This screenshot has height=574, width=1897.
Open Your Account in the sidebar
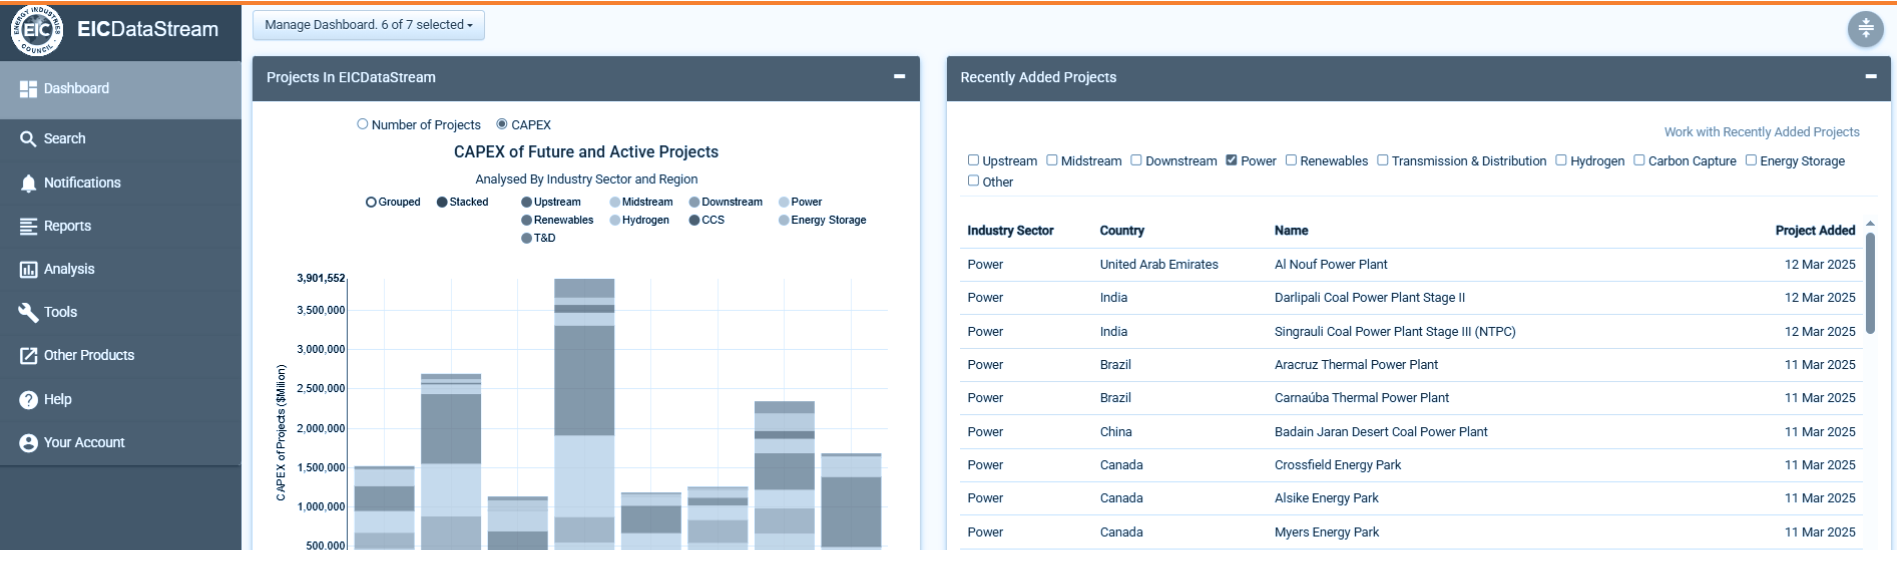coord(121,442)
